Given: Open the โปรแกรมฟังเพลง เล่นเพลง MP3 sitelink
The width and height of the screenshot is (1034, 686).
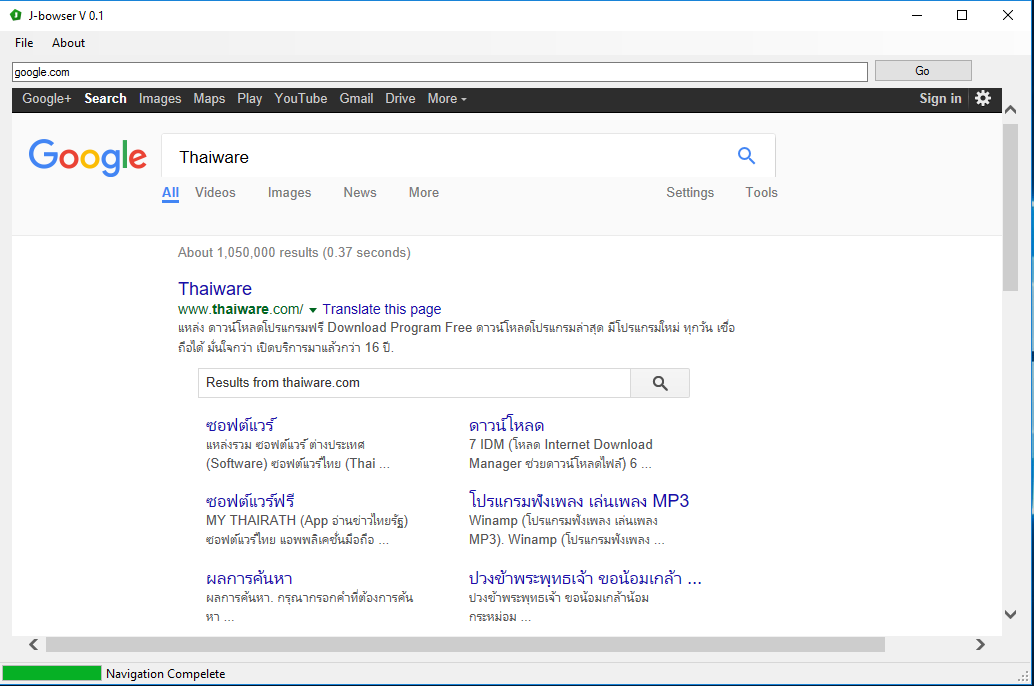Looking at the screenshot, I should (579, 501).
